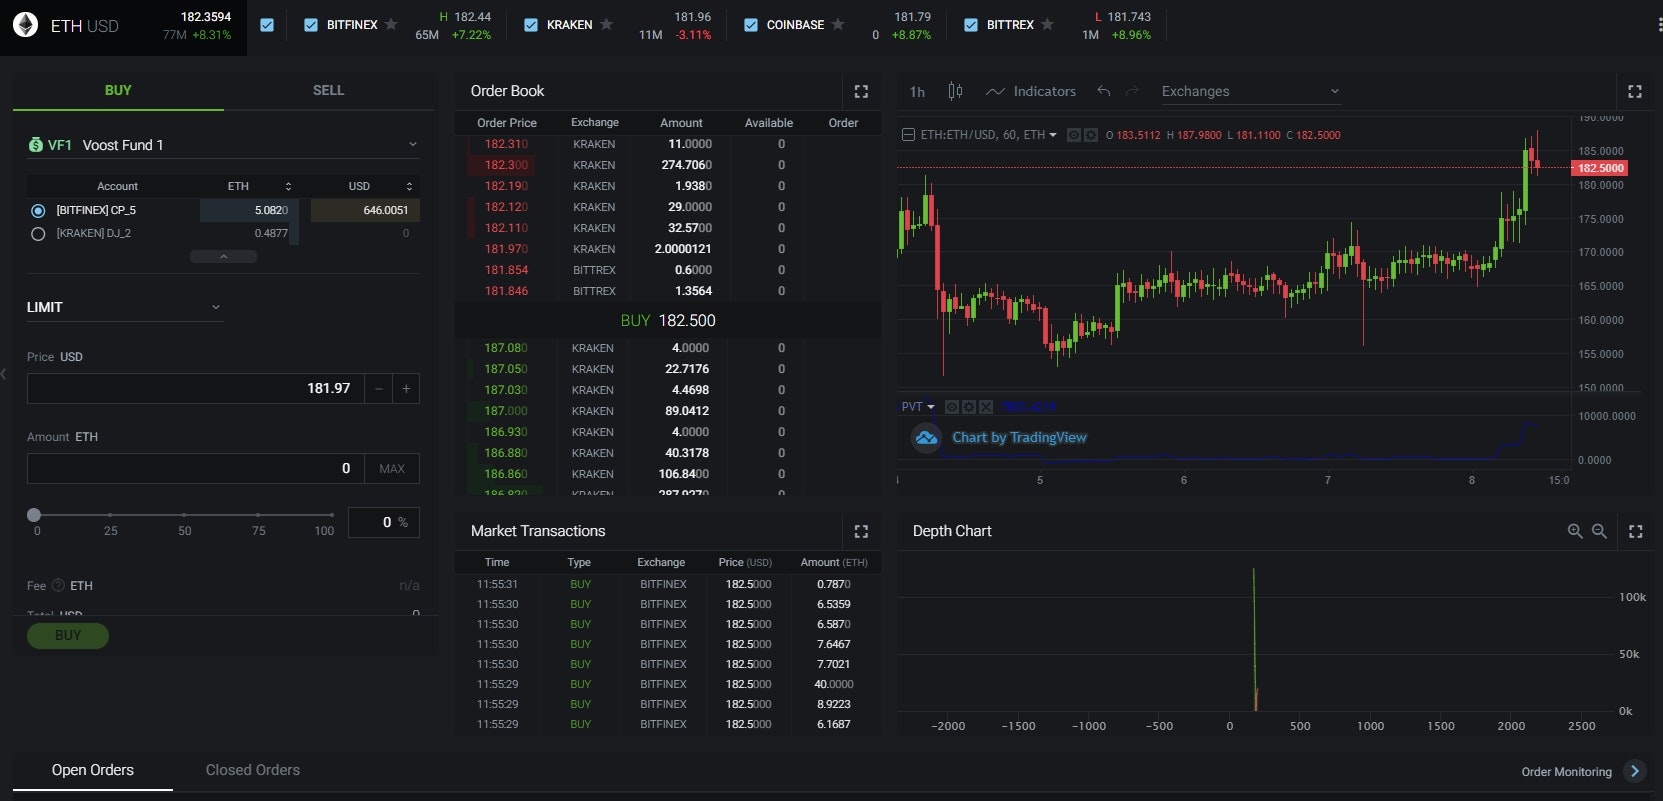Toggle the all-exchanges checkbox
Screen dimensions: 1663x801
tap(267, 25)
